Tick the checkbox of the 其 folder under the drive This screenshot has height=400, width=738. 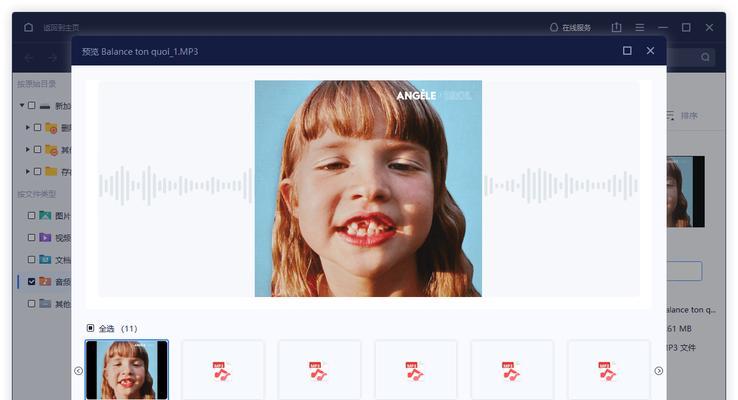coord(38,149)
